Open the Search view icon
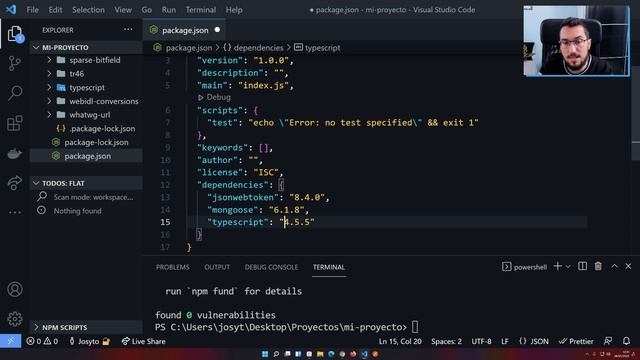Screen dimensions: 640x360 tap(15, 93)
